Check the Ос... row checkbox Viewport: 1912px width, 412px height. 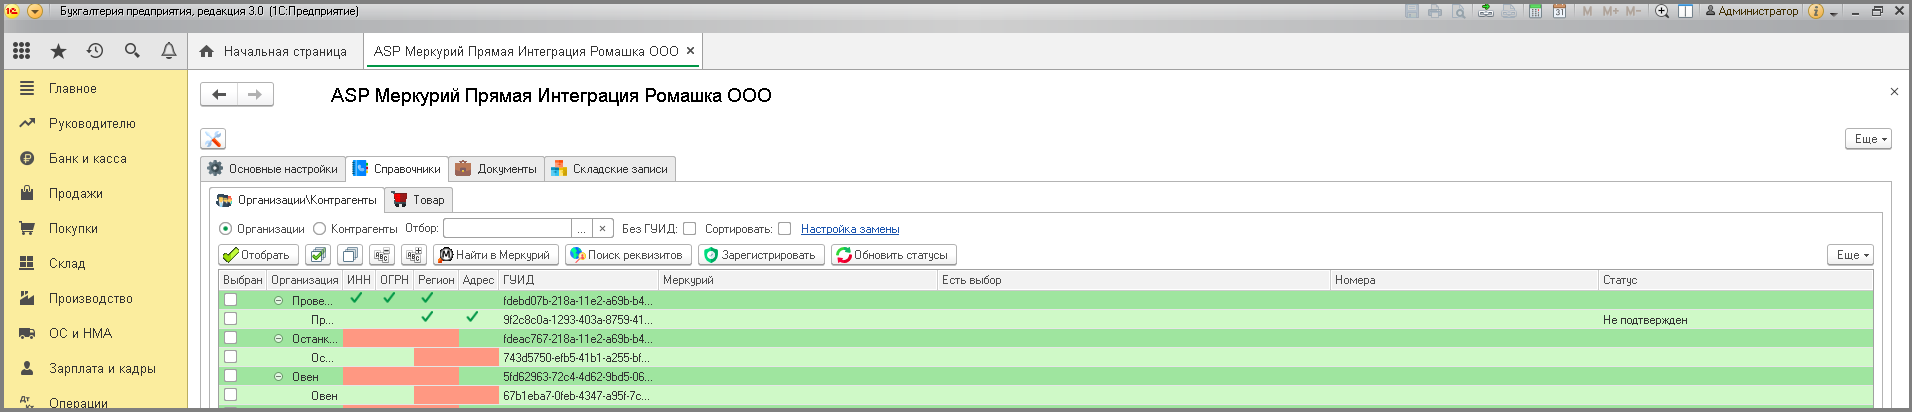230,357
